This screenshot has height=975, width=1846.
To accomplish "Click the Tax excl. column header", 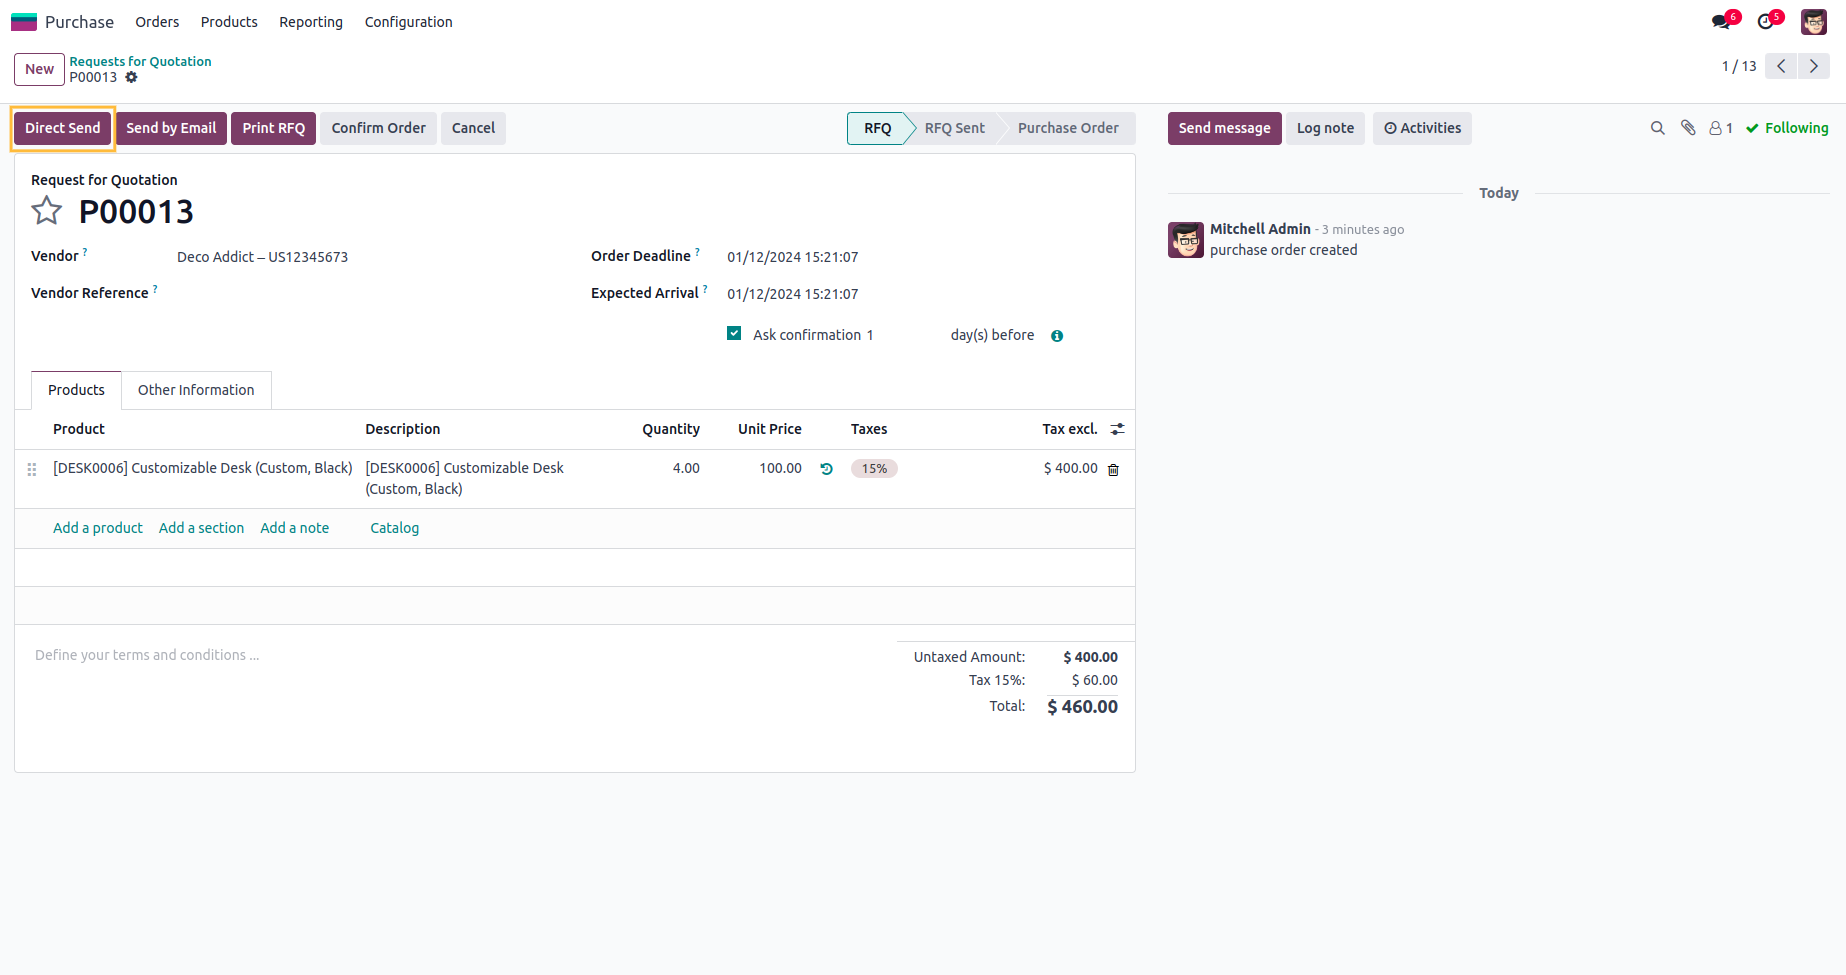I will click(x=1069, y=429).
